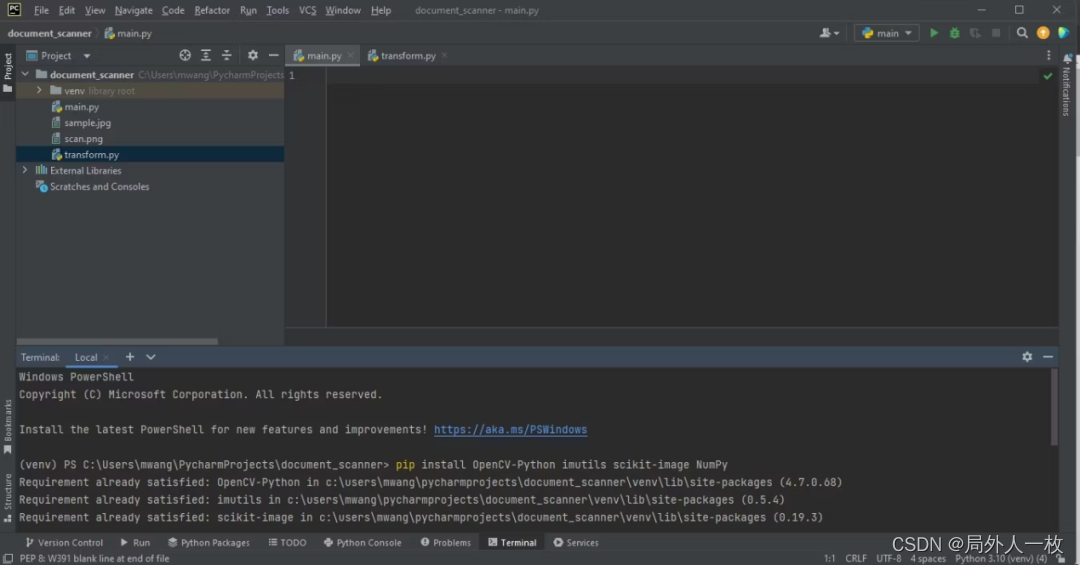Click terminal vertical scrollbar
1080x565 pixels.
point(1054,407)
